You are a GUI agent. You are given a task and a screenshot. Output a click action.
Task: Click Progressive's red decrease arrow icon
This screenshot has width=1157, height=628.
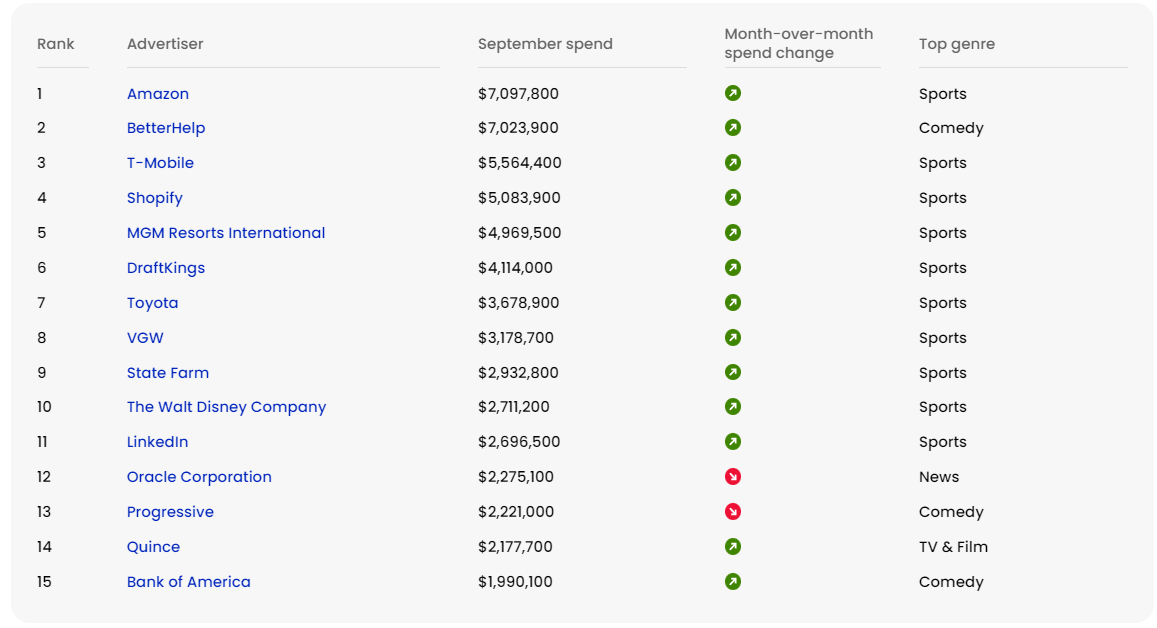tap(733, 512)
